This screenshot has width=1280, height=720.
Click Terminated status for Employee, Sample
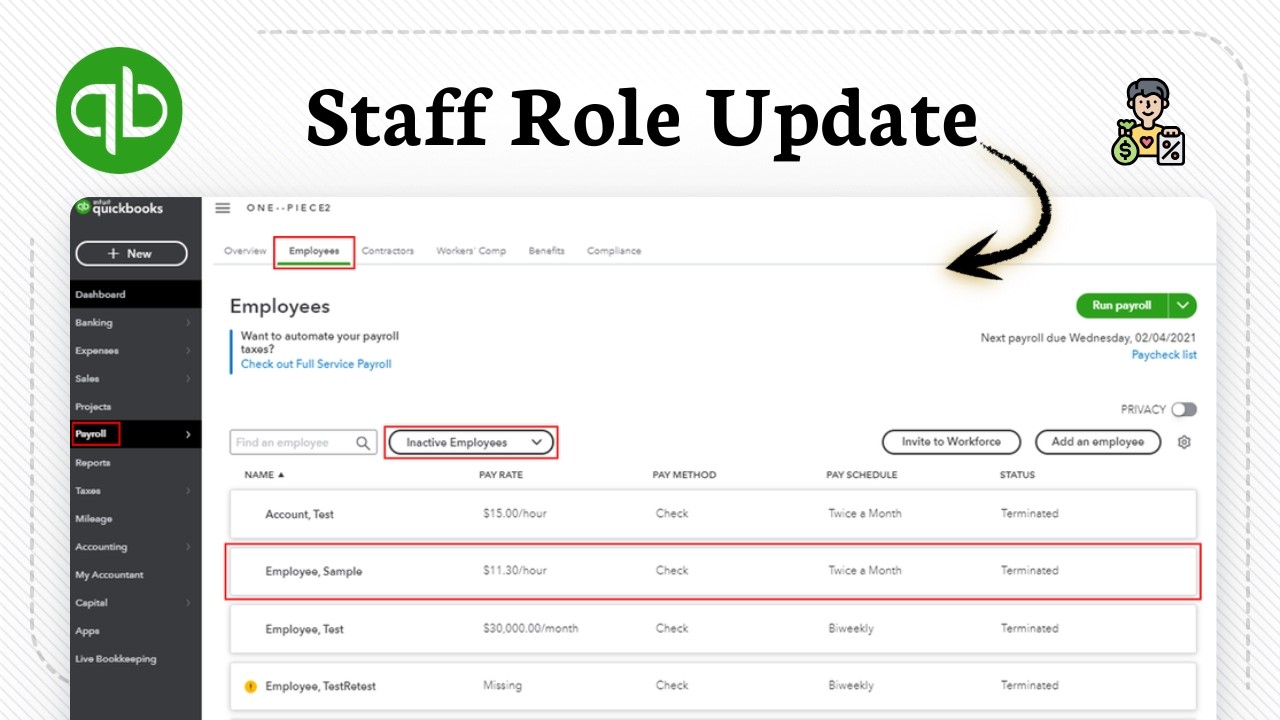point(1029,571)
